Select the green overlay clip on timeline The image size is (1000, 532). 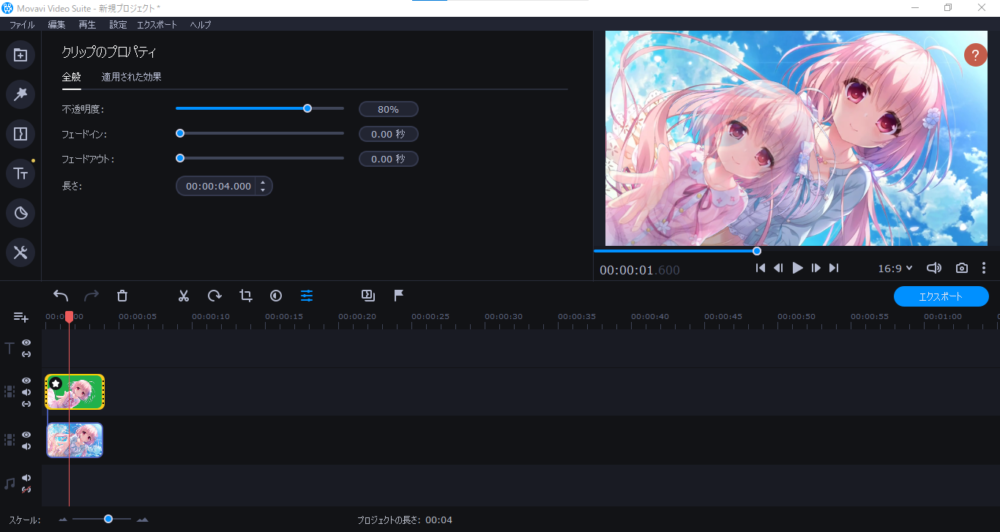point(75,392)
